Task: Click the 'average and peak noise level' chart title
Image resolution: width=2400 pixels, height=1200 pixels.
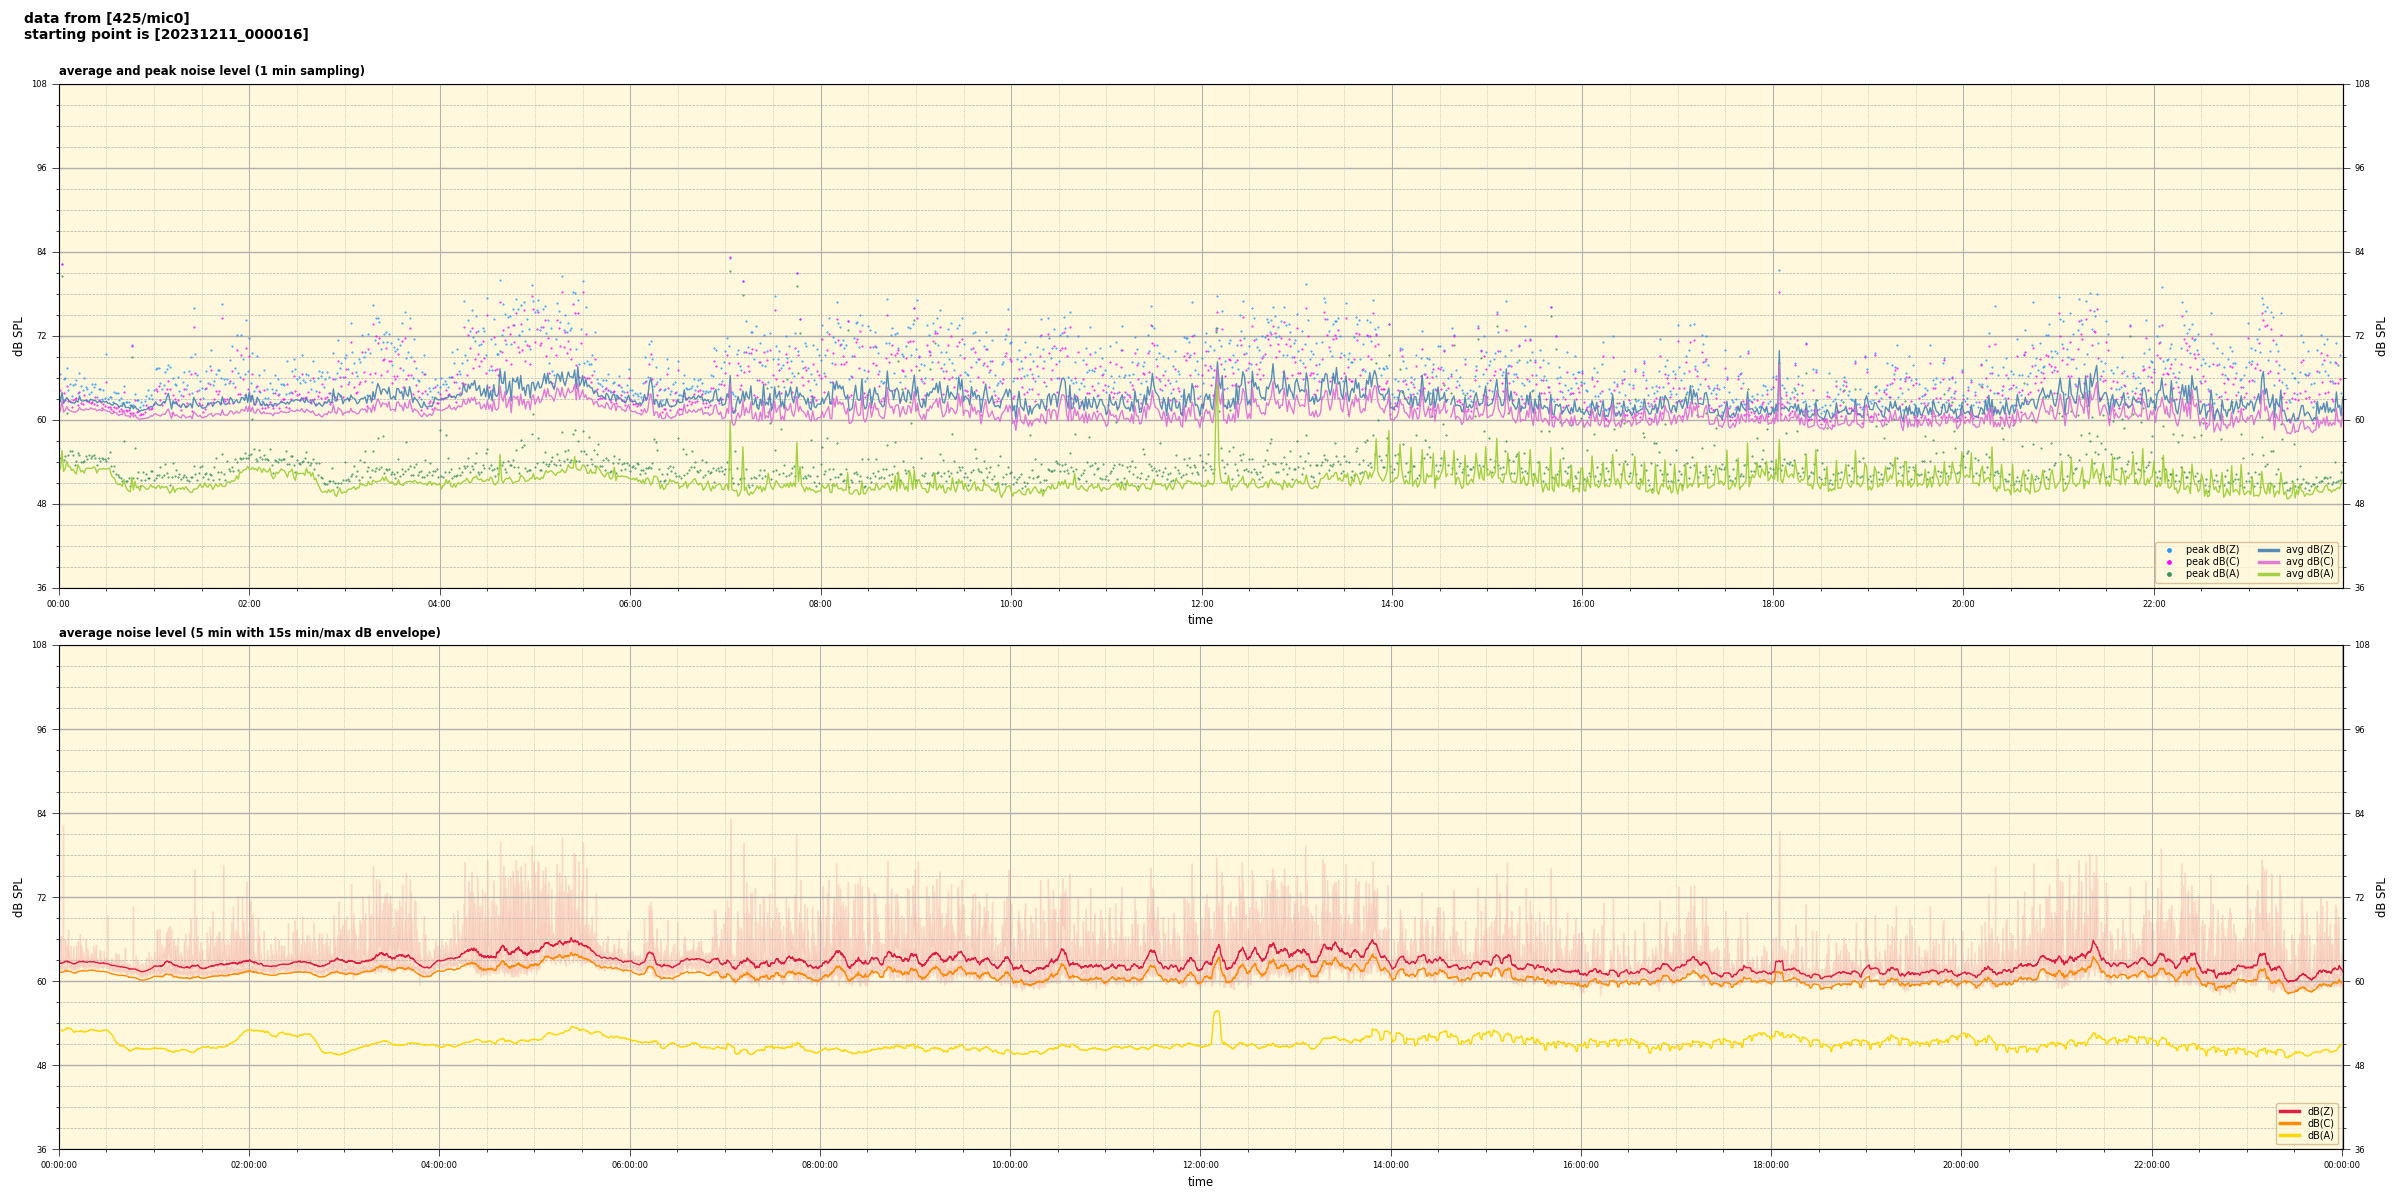Action: coord(211,71)
